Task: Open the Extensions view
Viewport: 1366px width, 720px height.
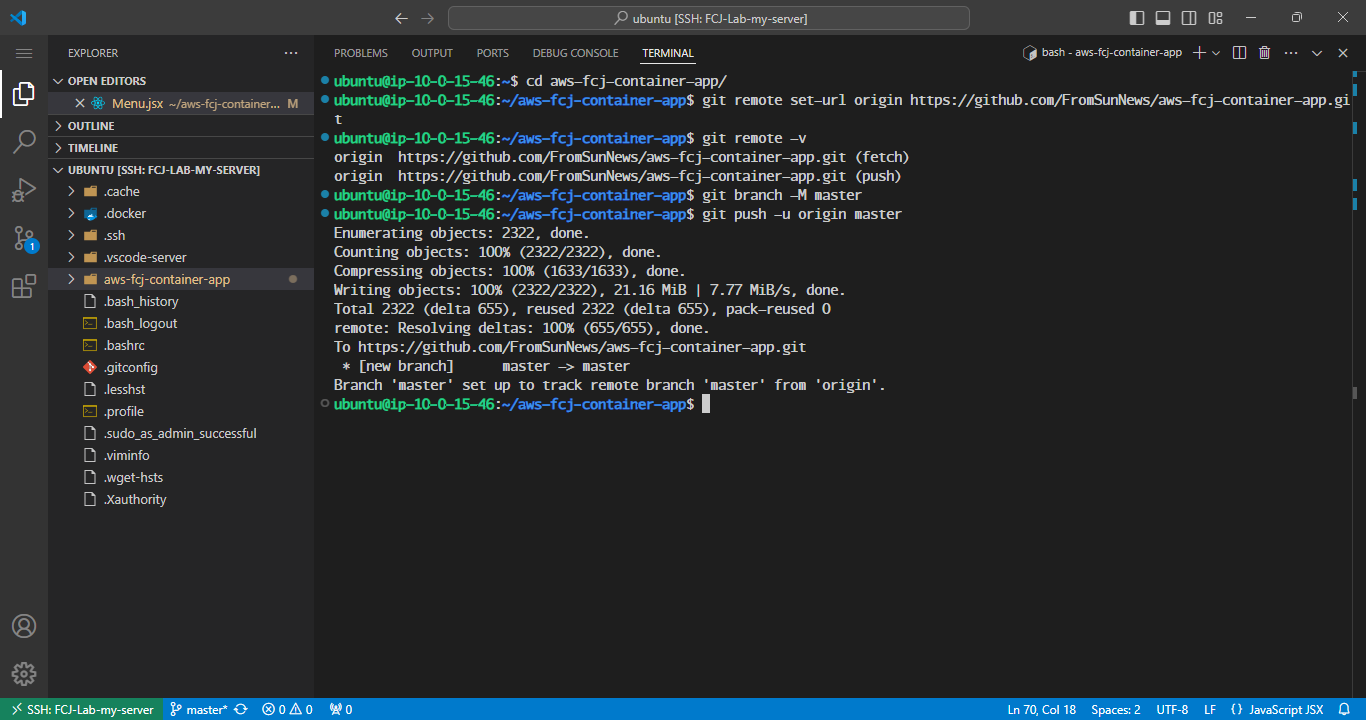Action: point(24,287)
